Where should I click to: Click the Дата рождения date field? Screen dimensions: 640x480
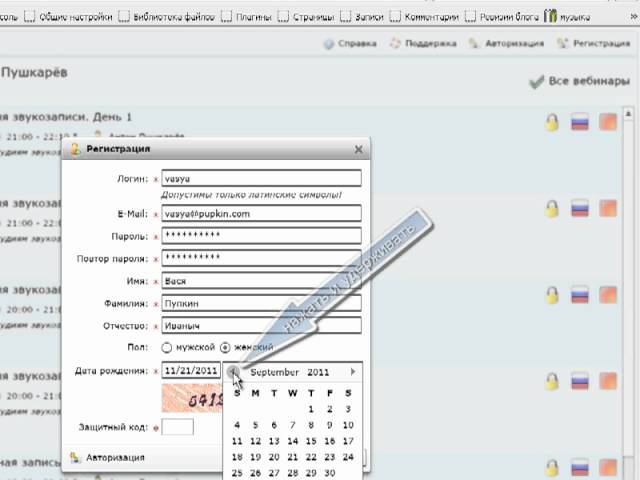191,371
